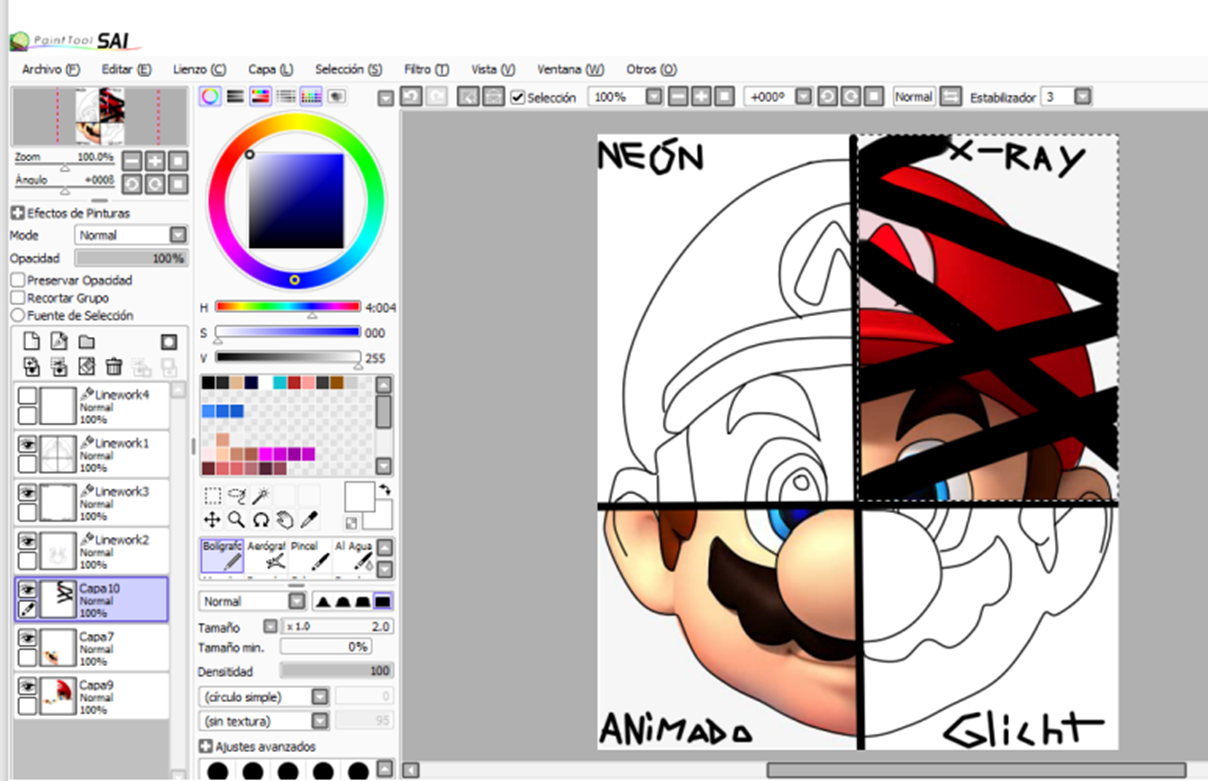Enable Recortar Grupo checkbox

coord(18,298)
